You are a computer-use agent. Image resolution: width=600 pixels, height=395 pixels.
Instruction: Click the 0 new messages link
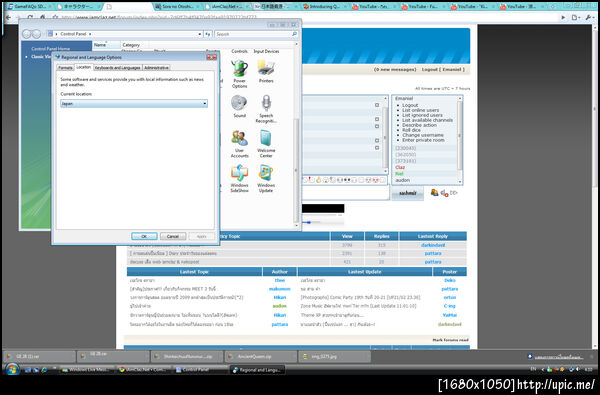395,70
